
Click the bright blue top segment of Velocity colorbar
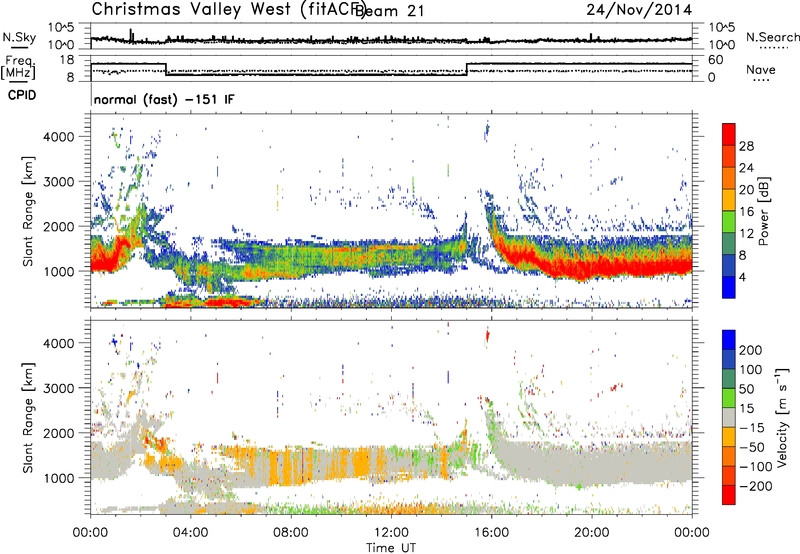tap(729, 340)
